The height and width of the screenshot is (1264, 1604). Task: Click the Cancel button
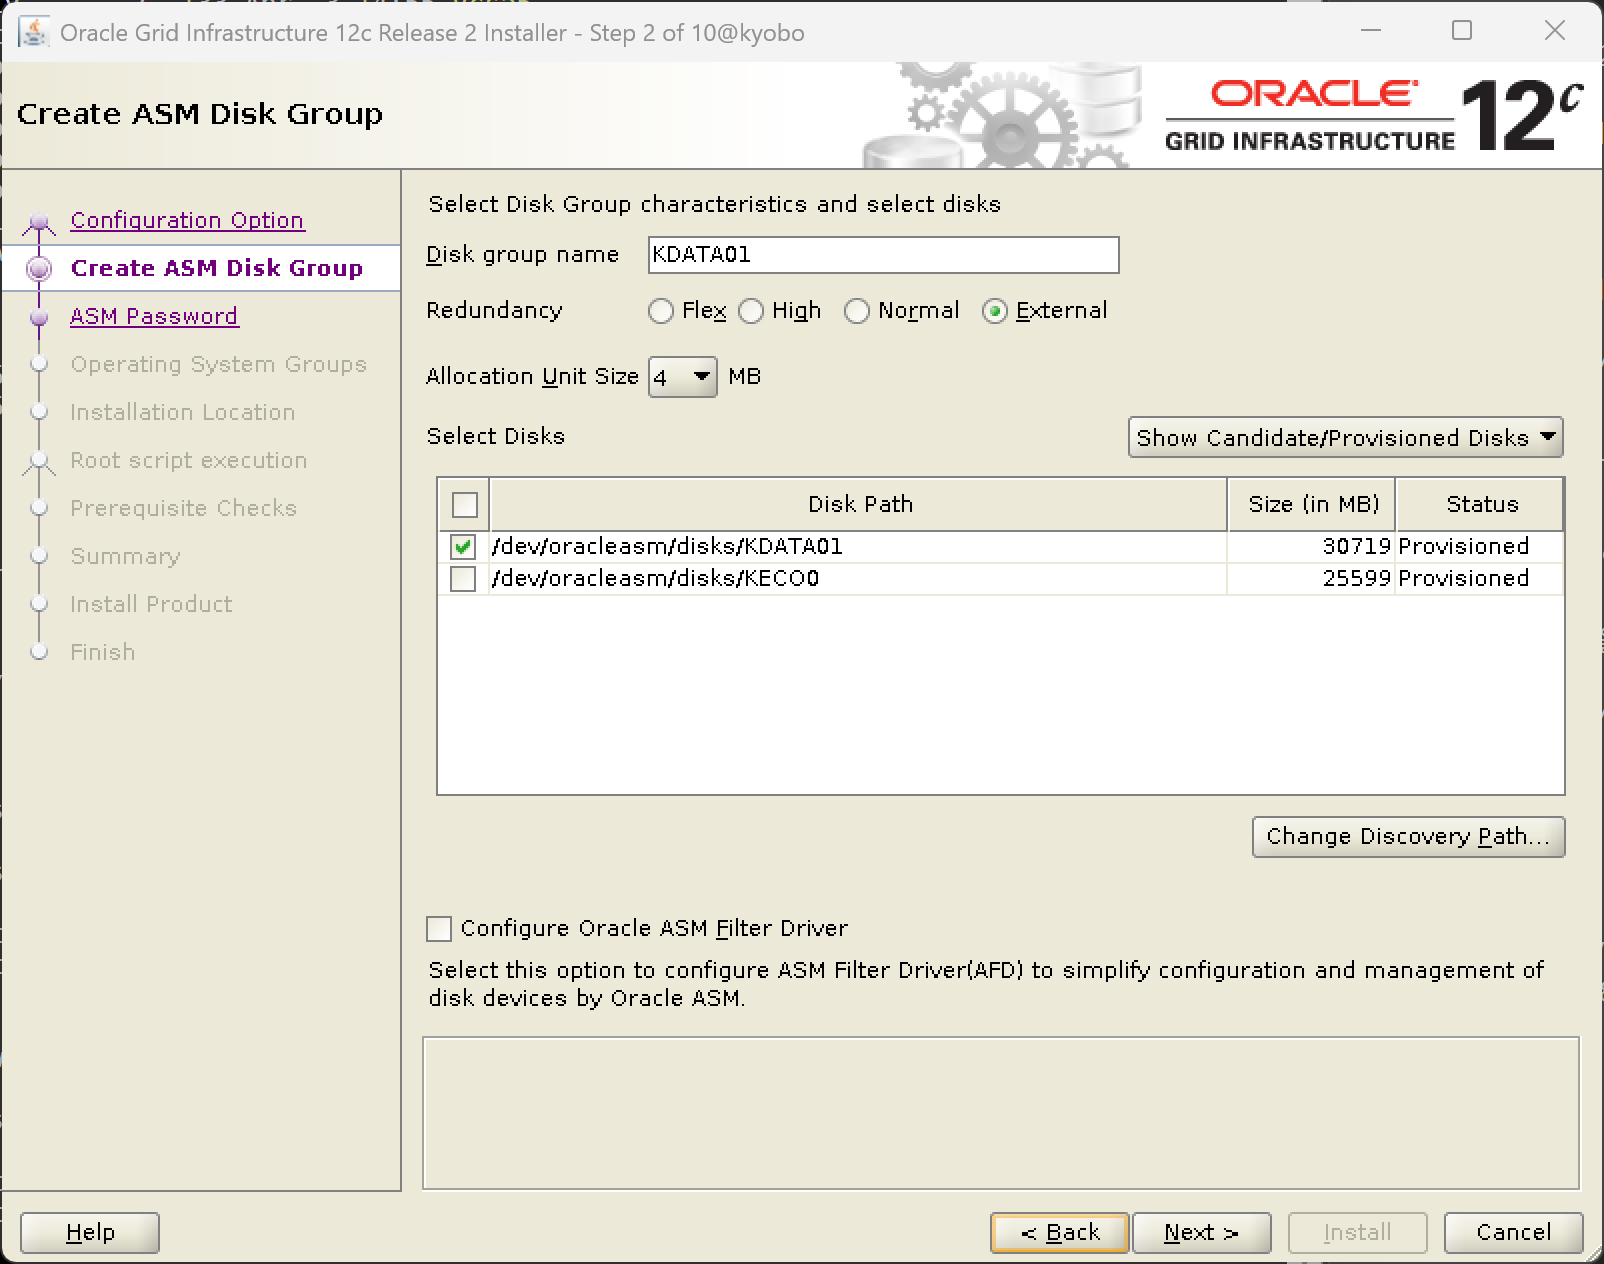(1513, 1233)
